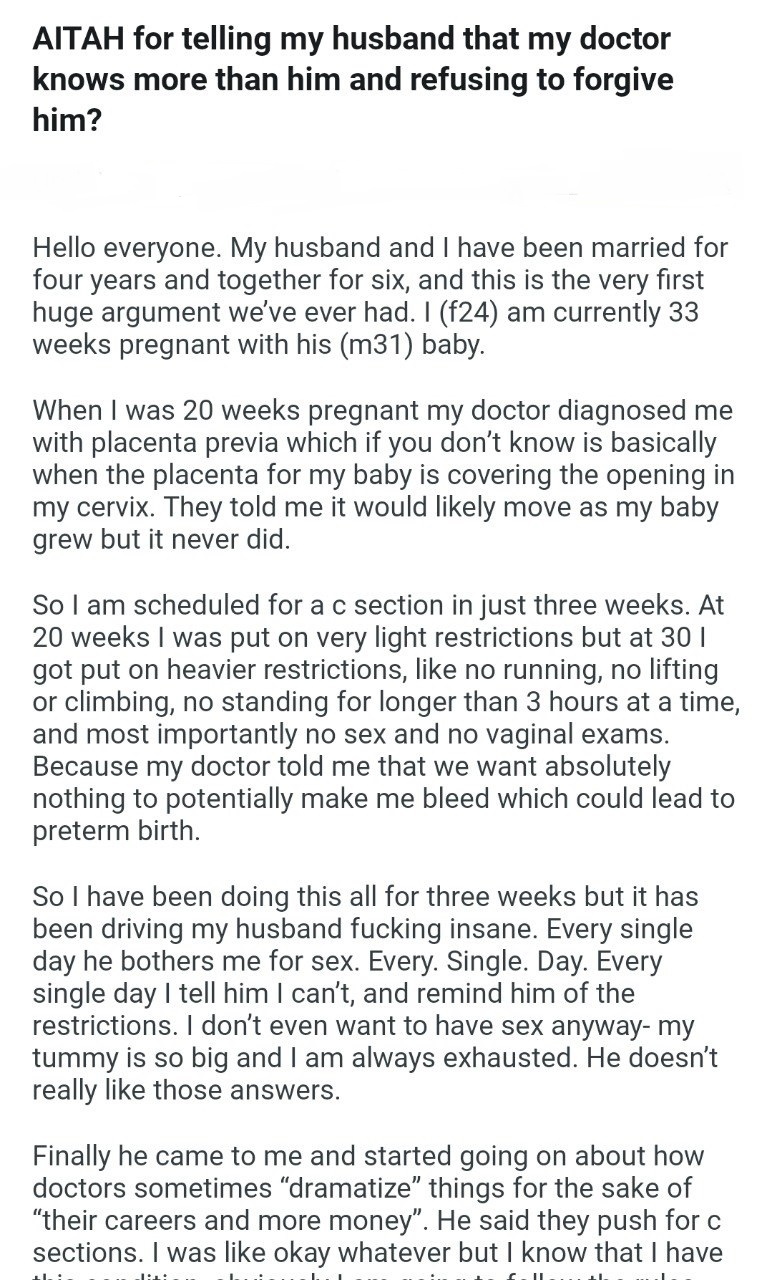The width and height of the screenshot is (772, 1280).
Task: Open the AITAH post title
Action: tap(353, 78)
